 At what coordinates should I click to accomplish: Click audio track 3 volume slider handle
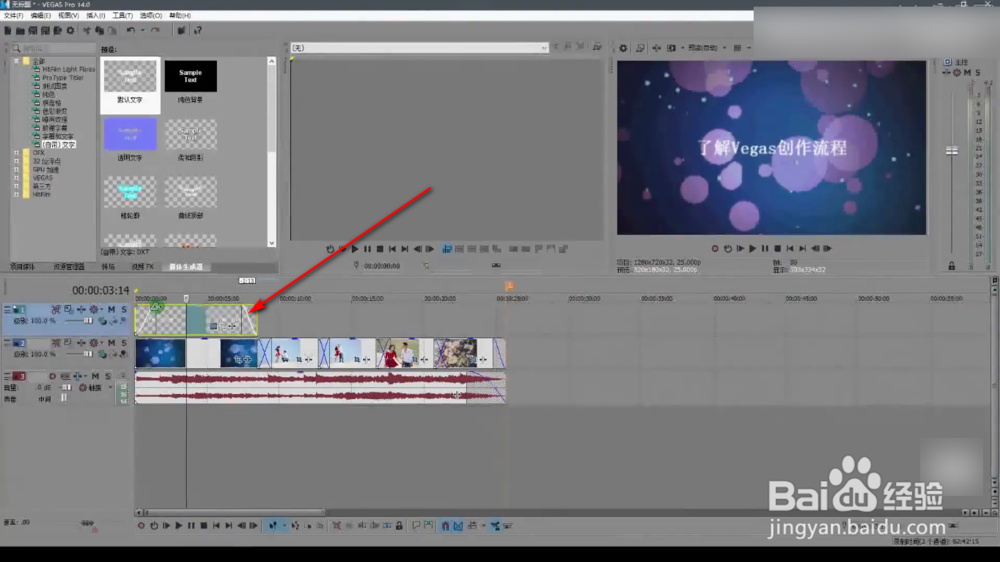pos(66,387)
